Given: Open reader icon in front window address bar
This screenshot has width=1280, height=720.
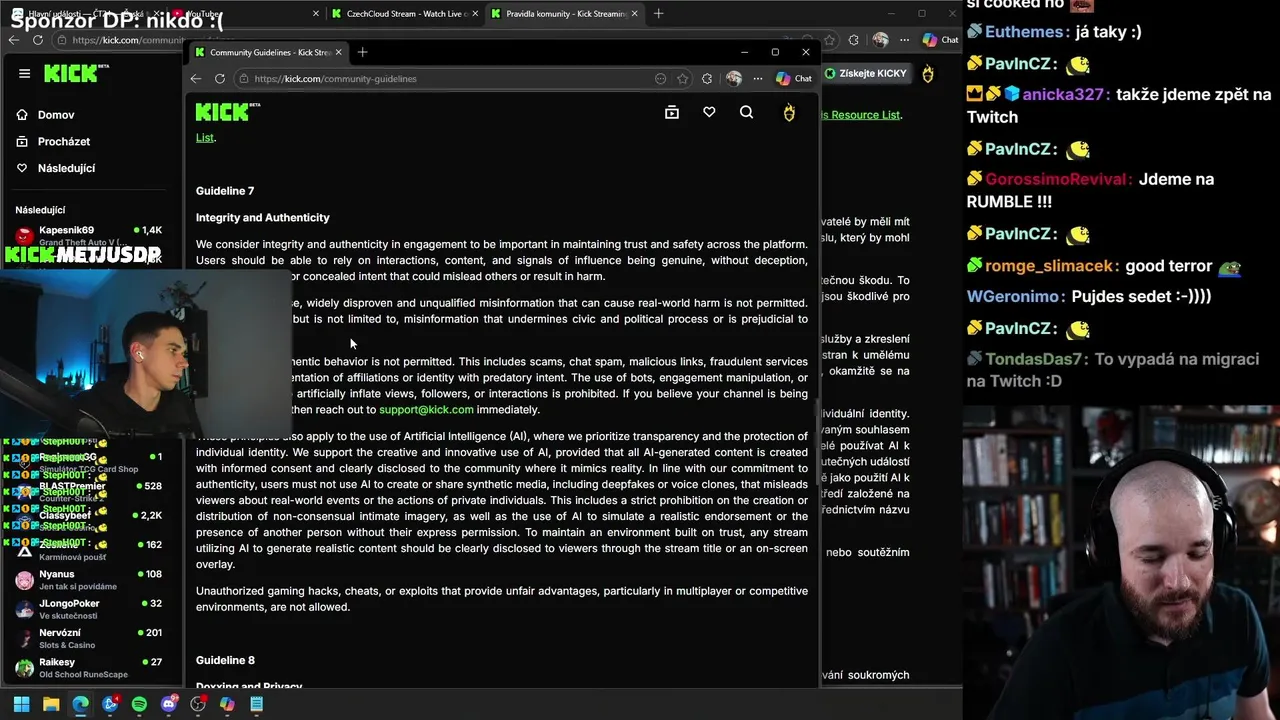Looking at the screenshot, I should pyautogui.click(x=660, y=78).
